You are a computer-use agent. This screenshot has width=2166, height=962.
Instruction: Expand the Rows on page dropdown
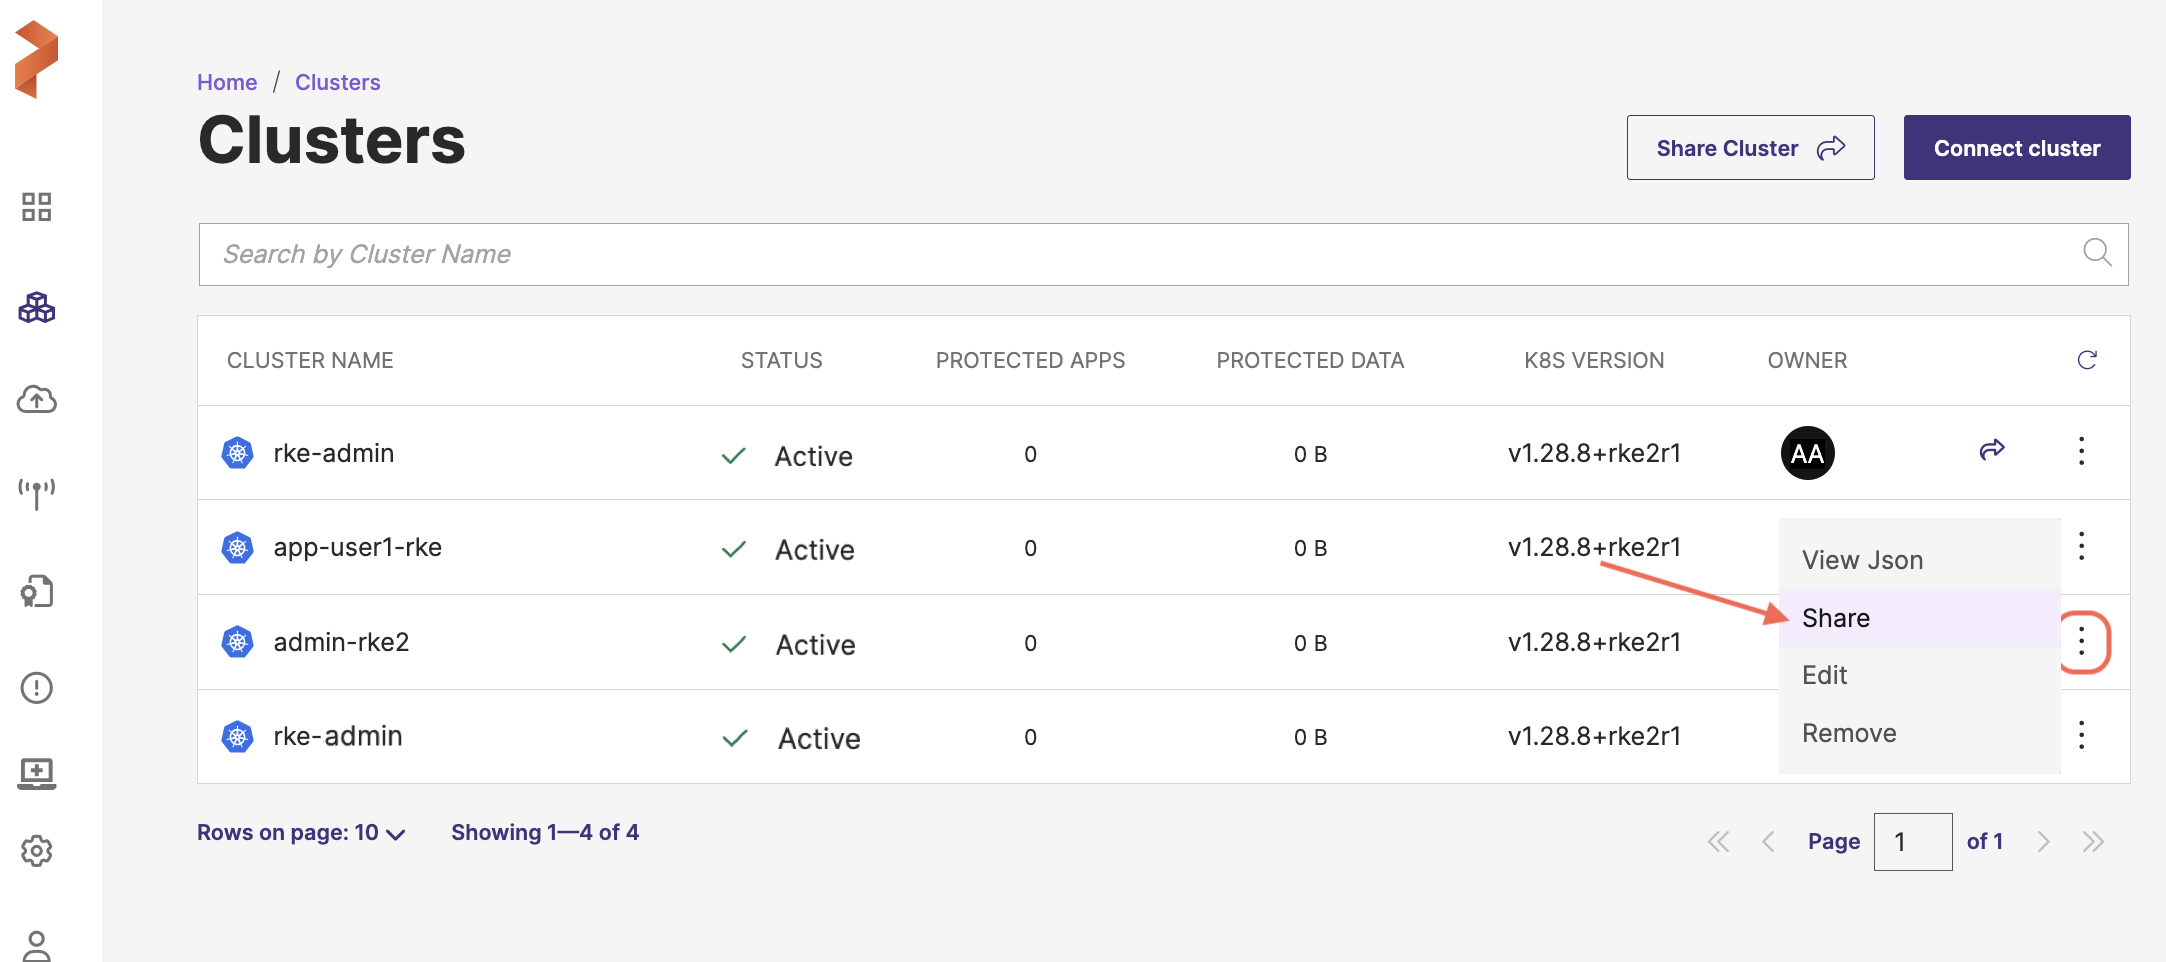click(301, 833)
